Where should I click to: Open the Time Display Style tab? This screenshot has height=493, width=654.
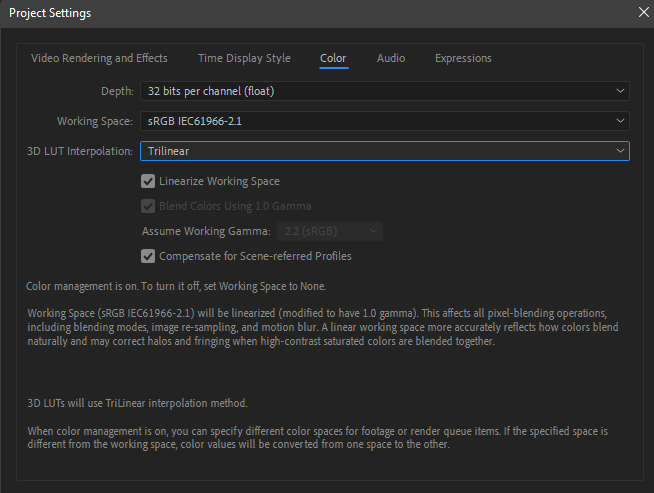tap(244, 58)
